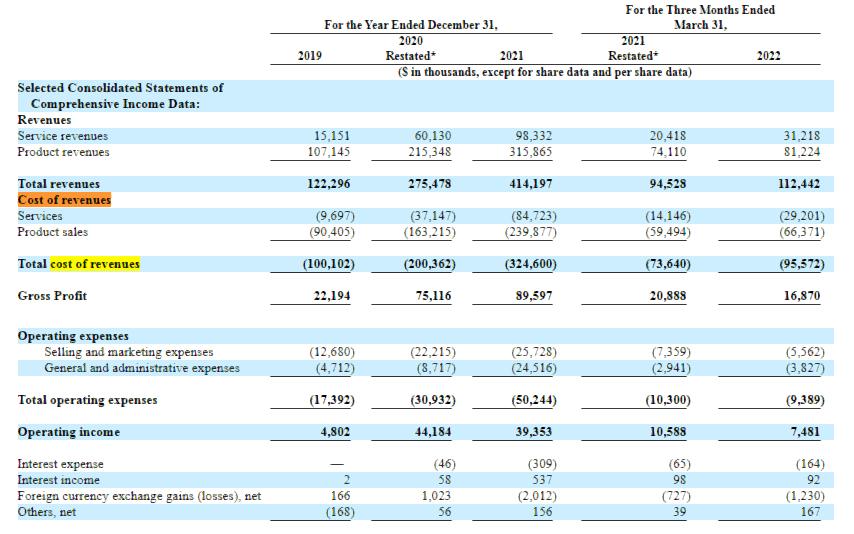Select the others, net value 167
Viewport: 854px width, 534px height.
810,512
